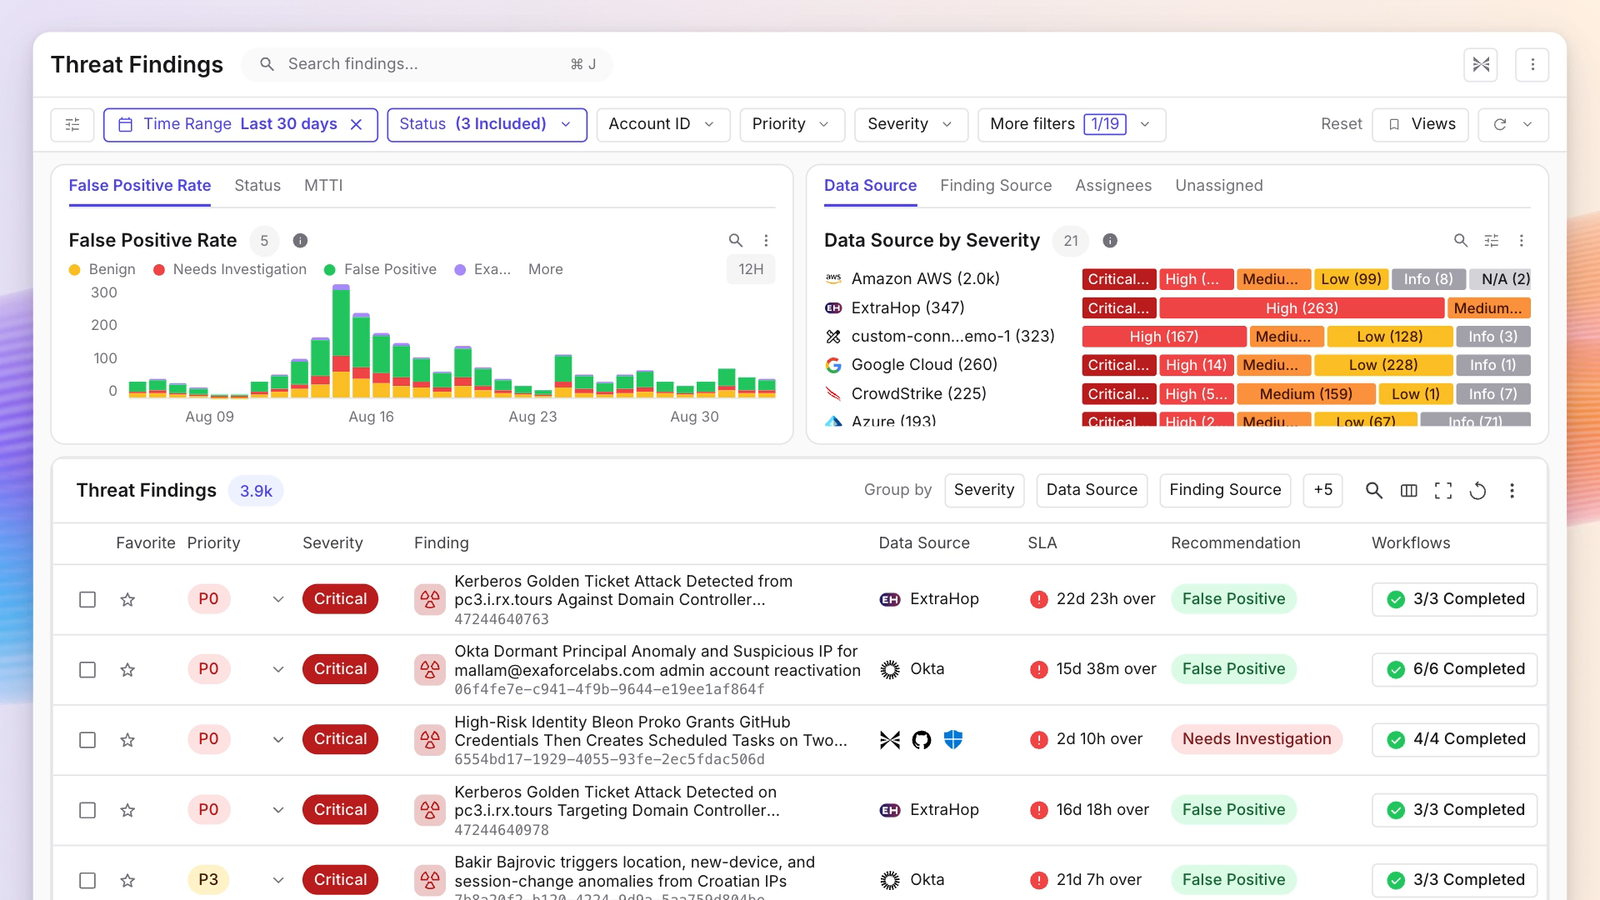Switch to the Finding Source tab

[996, 186]
